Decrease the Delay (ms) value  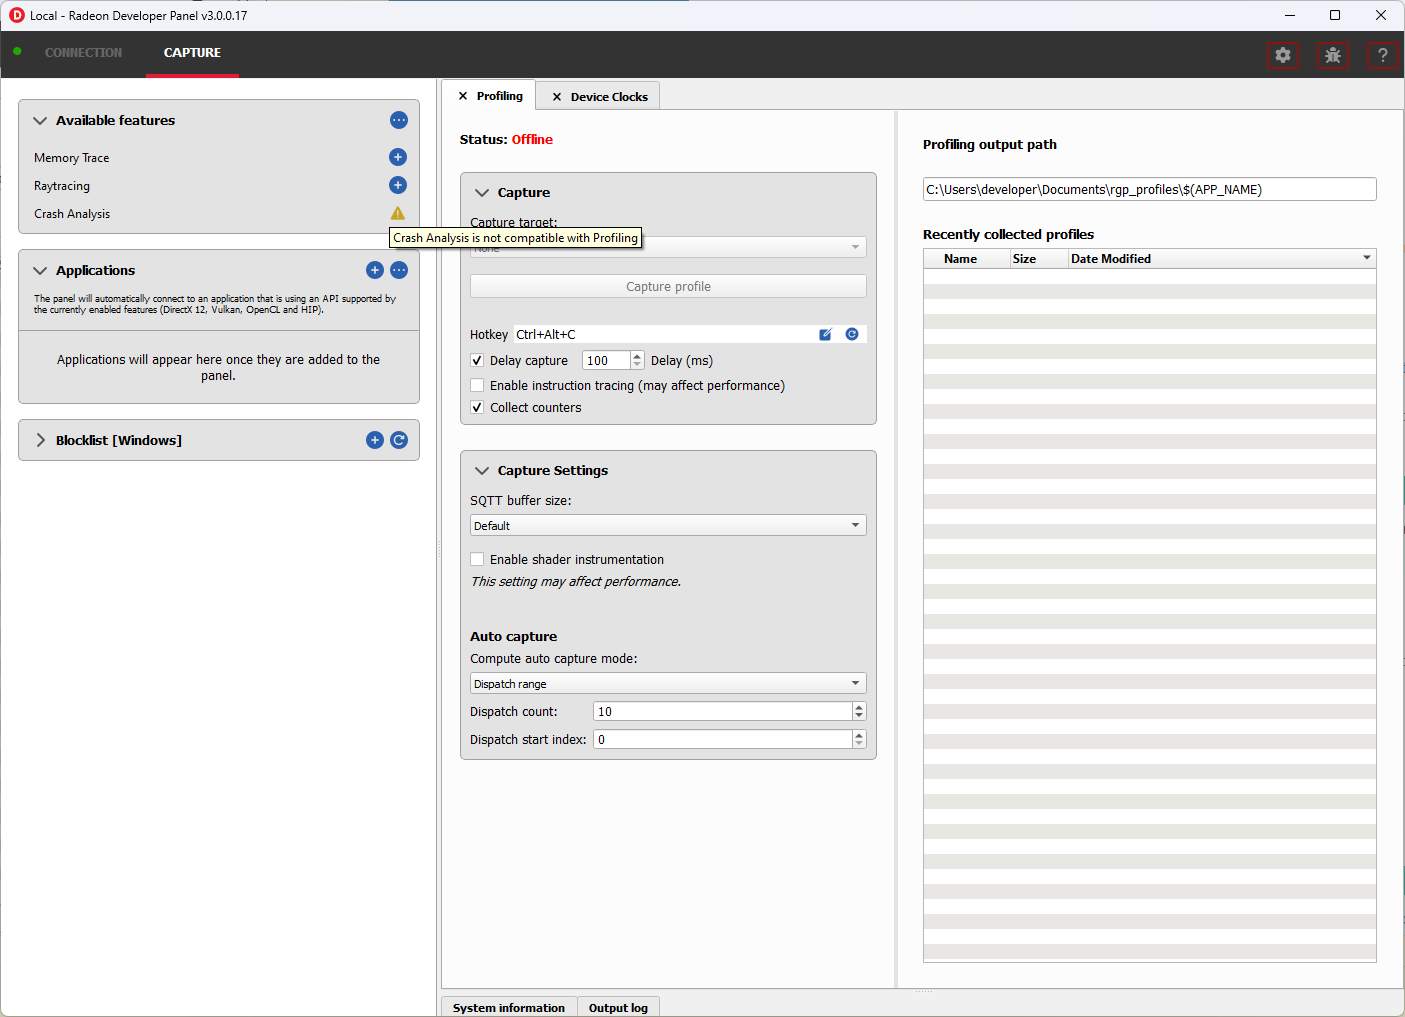point(638,365)
